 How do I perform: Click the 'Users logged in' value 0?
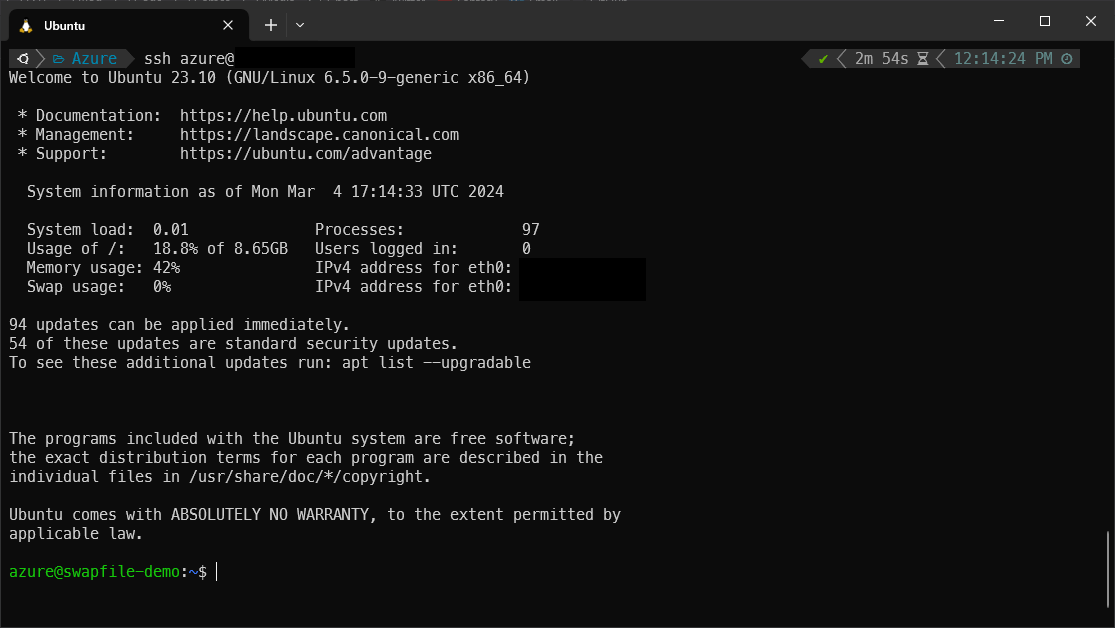click(x=526, y=249)
